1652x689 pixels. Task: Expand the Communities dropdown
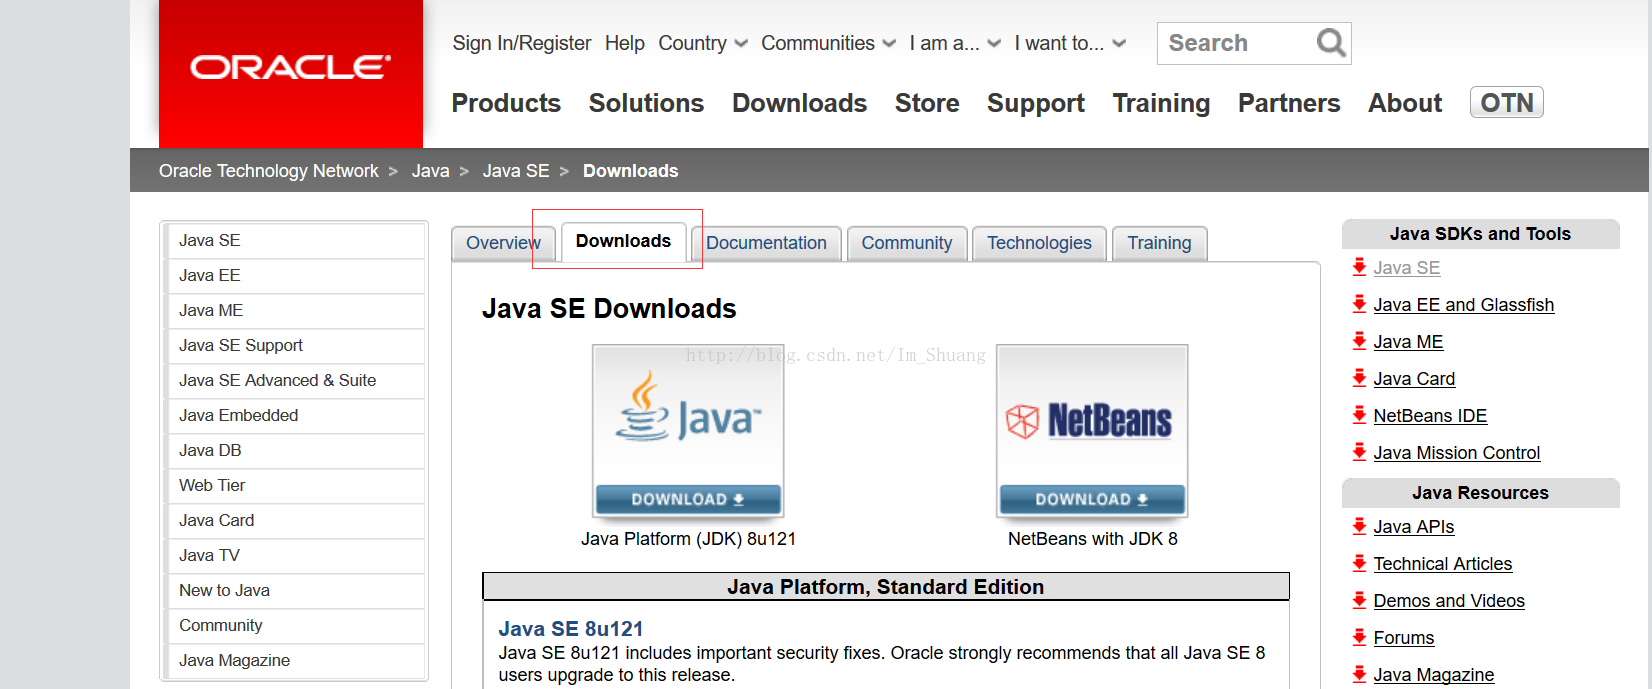point(828,43)
